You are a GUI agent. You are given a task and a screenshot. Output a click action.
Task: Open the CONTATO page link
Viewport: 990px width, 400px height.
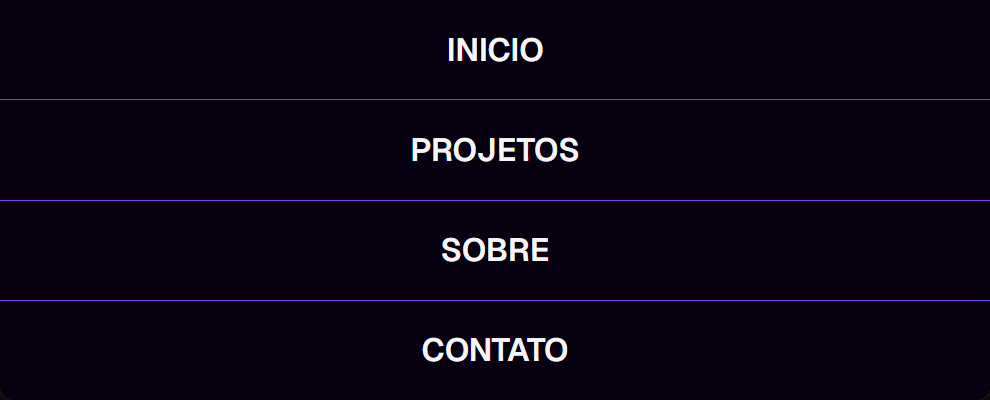point(495,350)
